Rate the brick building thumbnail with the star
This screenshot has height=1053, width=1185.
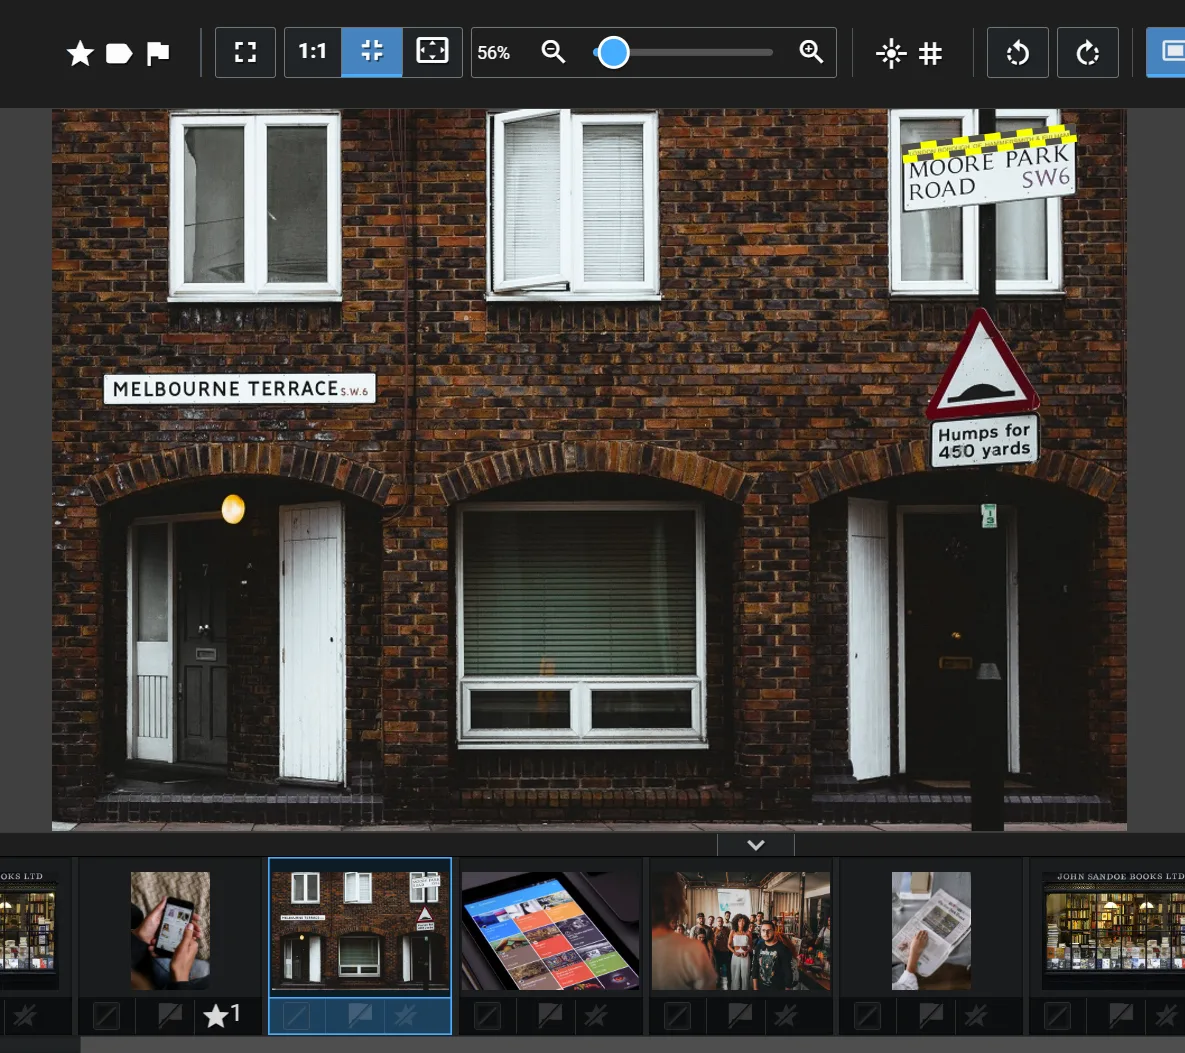click(x=405, y=1015)
